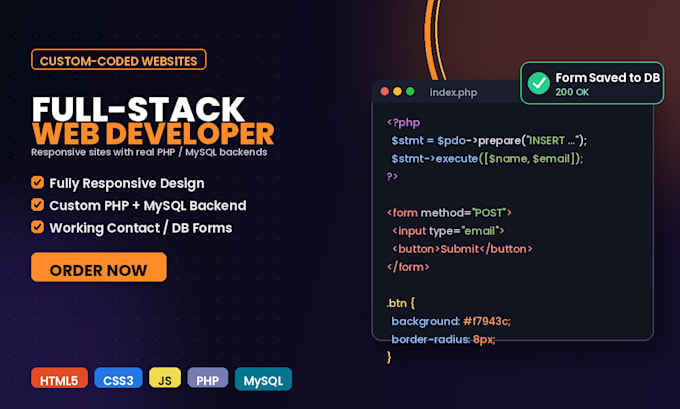Viewport: 680px width, 409px height.
Task: Click the <?php opening tag line
Action: pyautogui.click(x=403, y=123)
